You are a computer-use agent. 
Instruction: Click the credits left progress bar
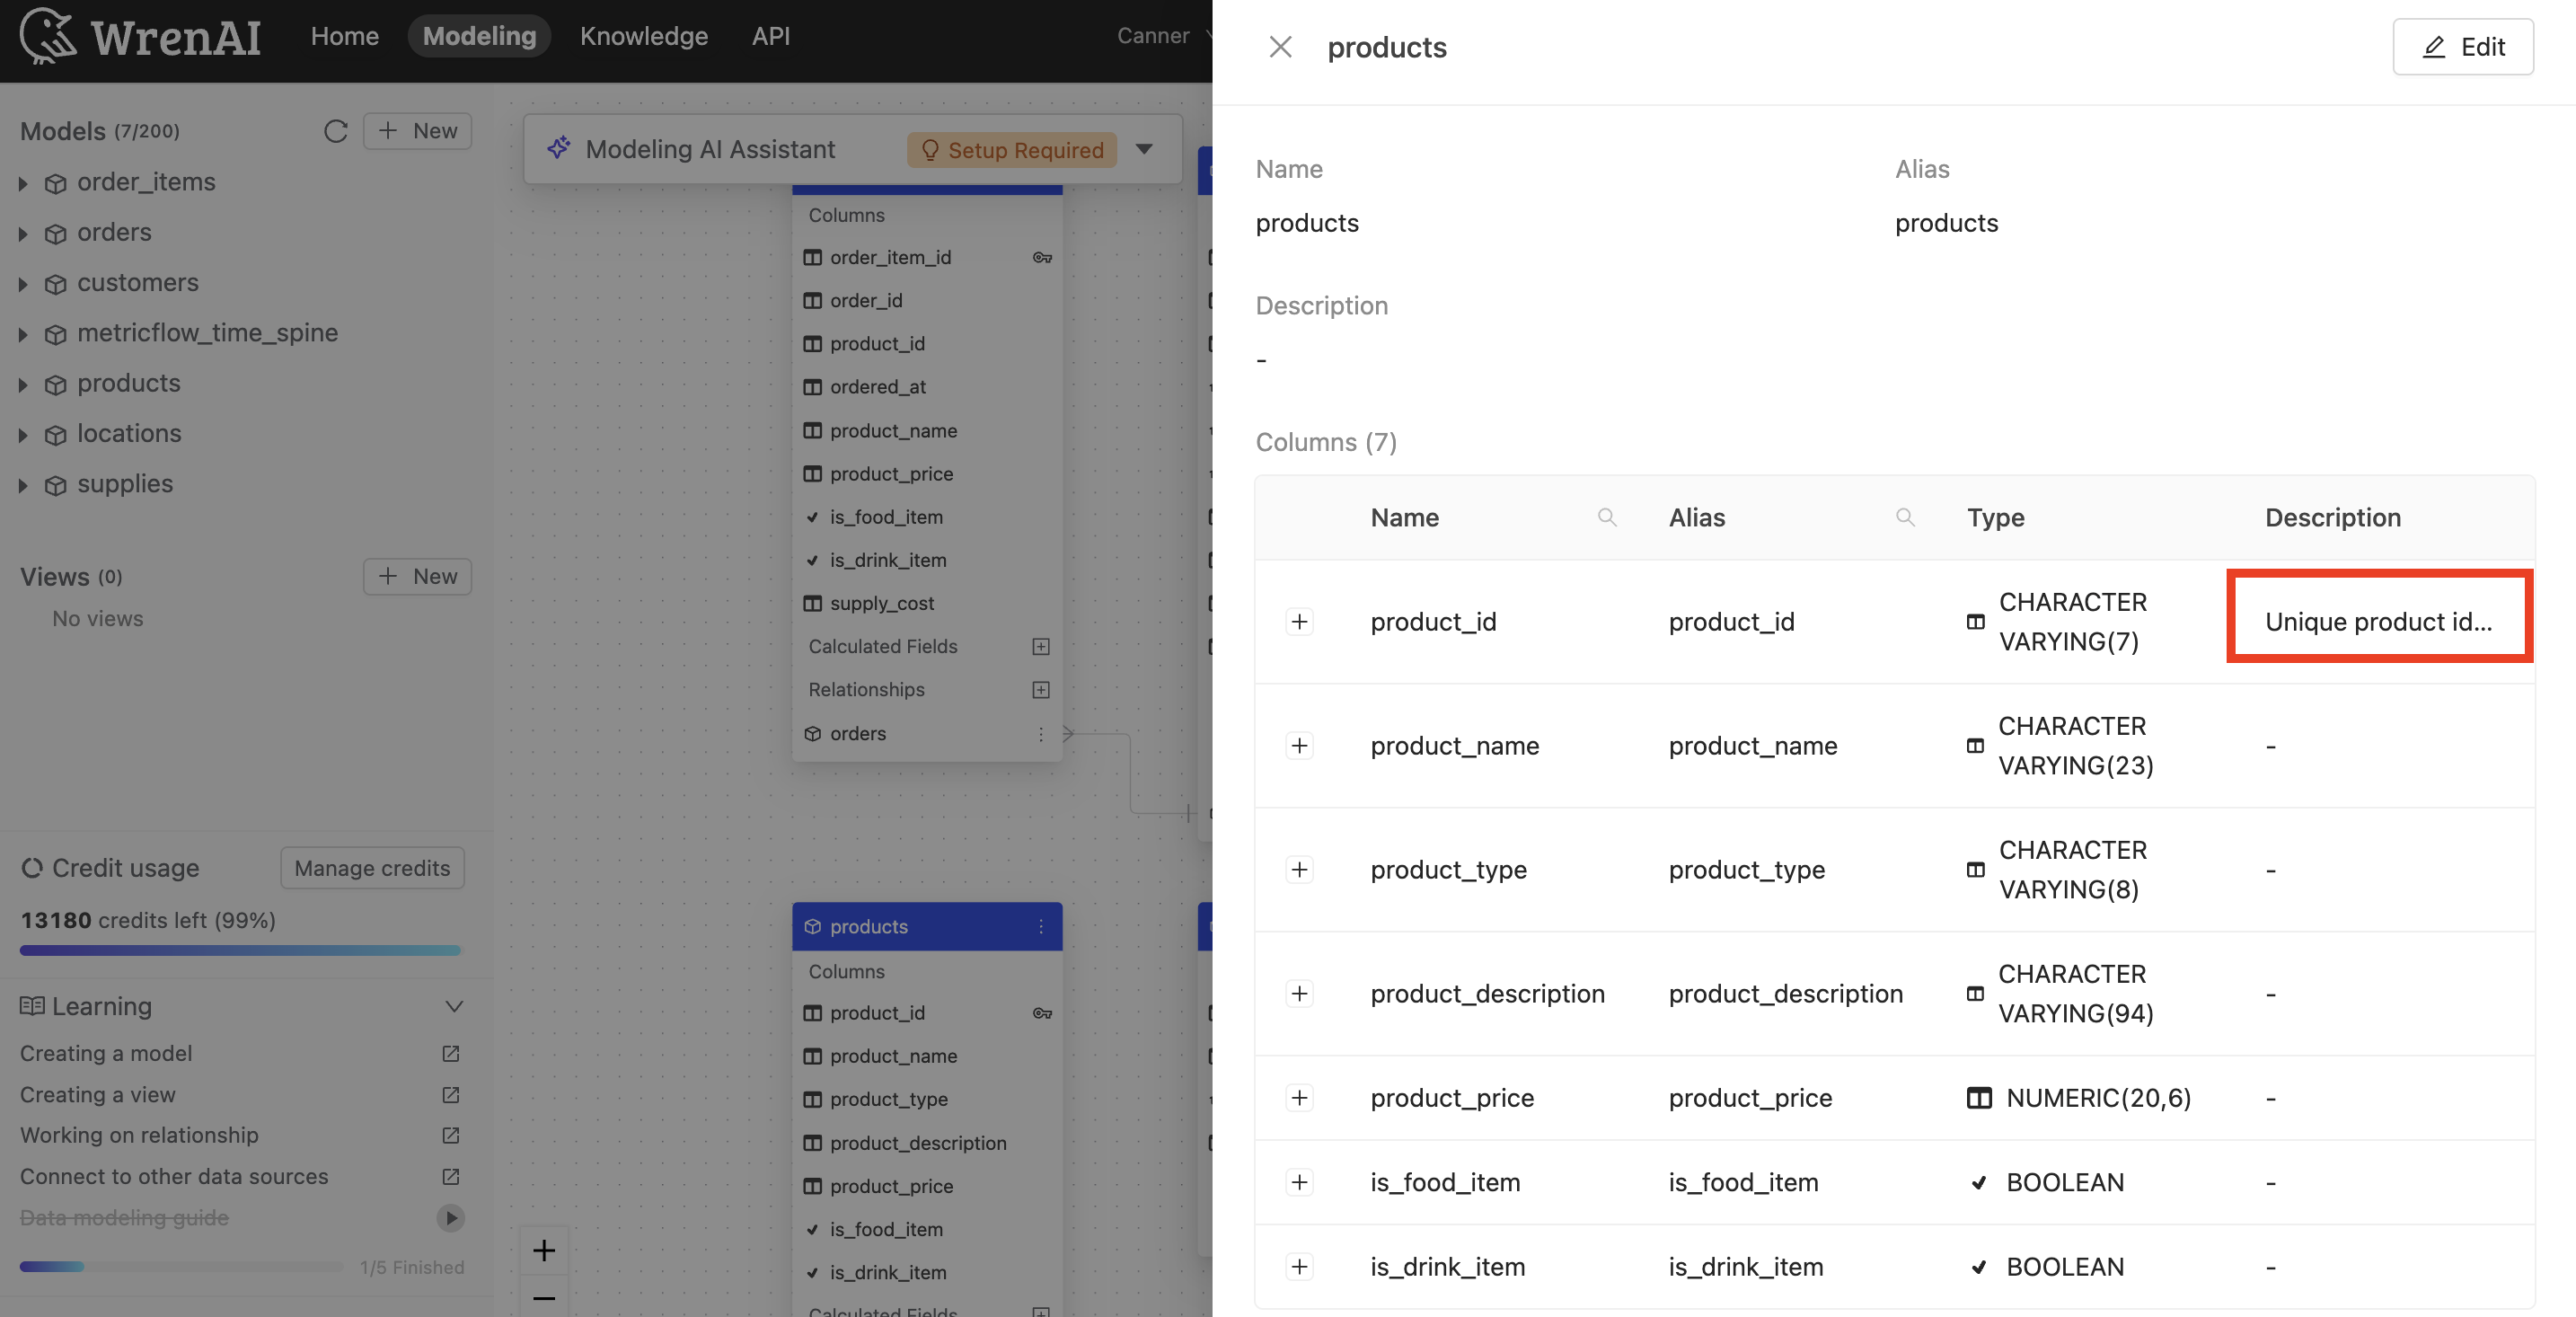(x=240, y=950)
